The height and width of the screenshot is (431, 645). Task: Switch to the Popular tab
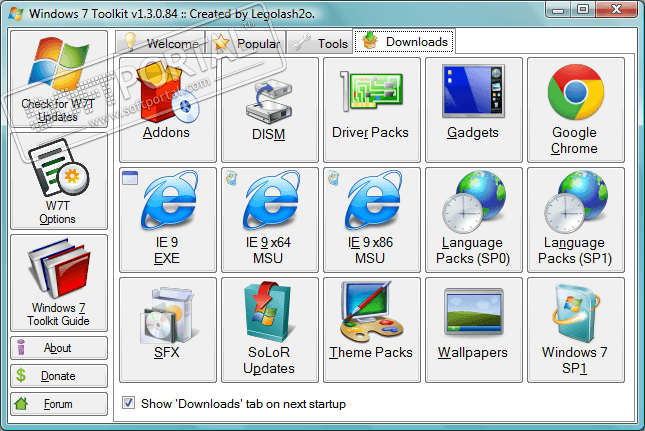tap(246, 43)
